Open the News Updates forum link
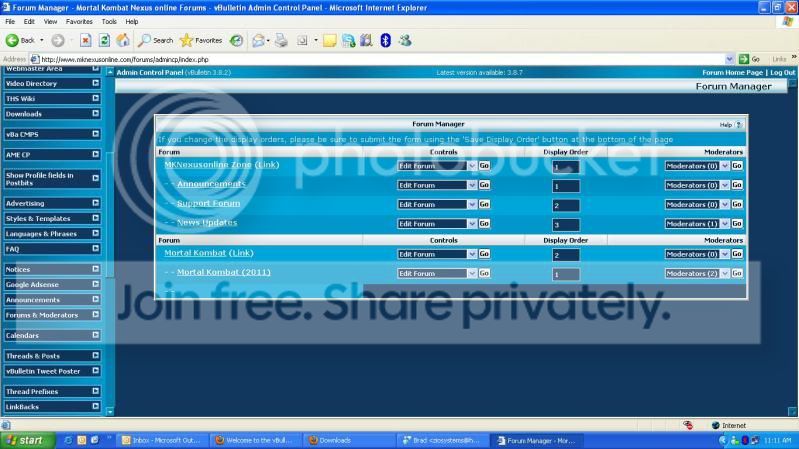 click(207, 223)
